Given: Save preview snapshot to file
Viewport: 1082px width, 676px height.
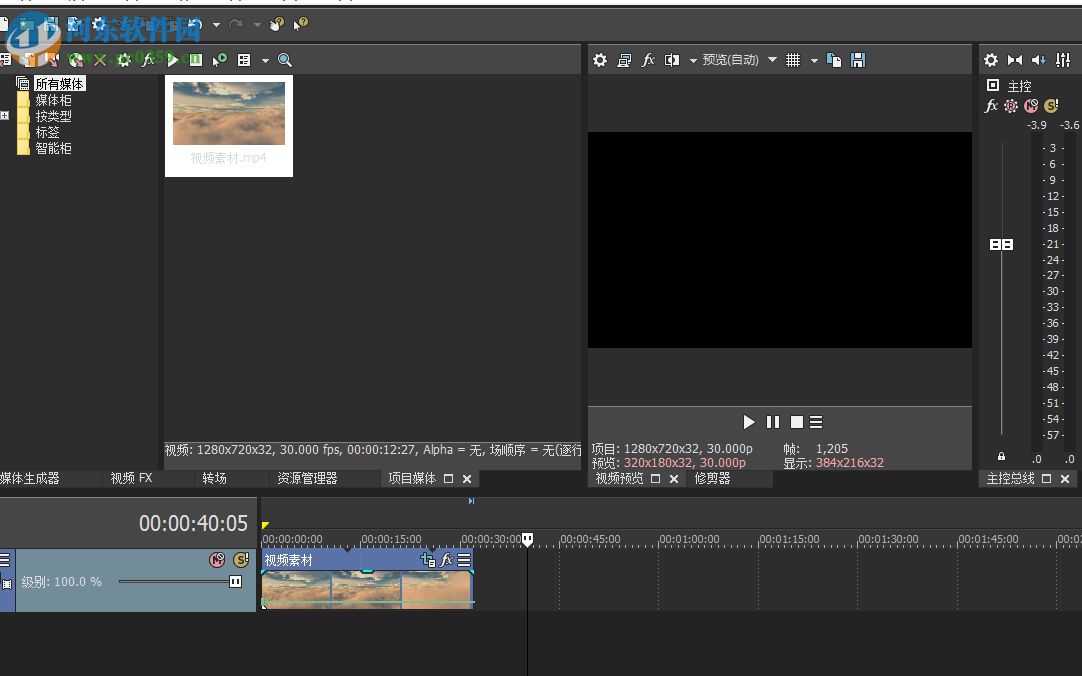Looking at the screenshot, I should click(x=858, y=60).
